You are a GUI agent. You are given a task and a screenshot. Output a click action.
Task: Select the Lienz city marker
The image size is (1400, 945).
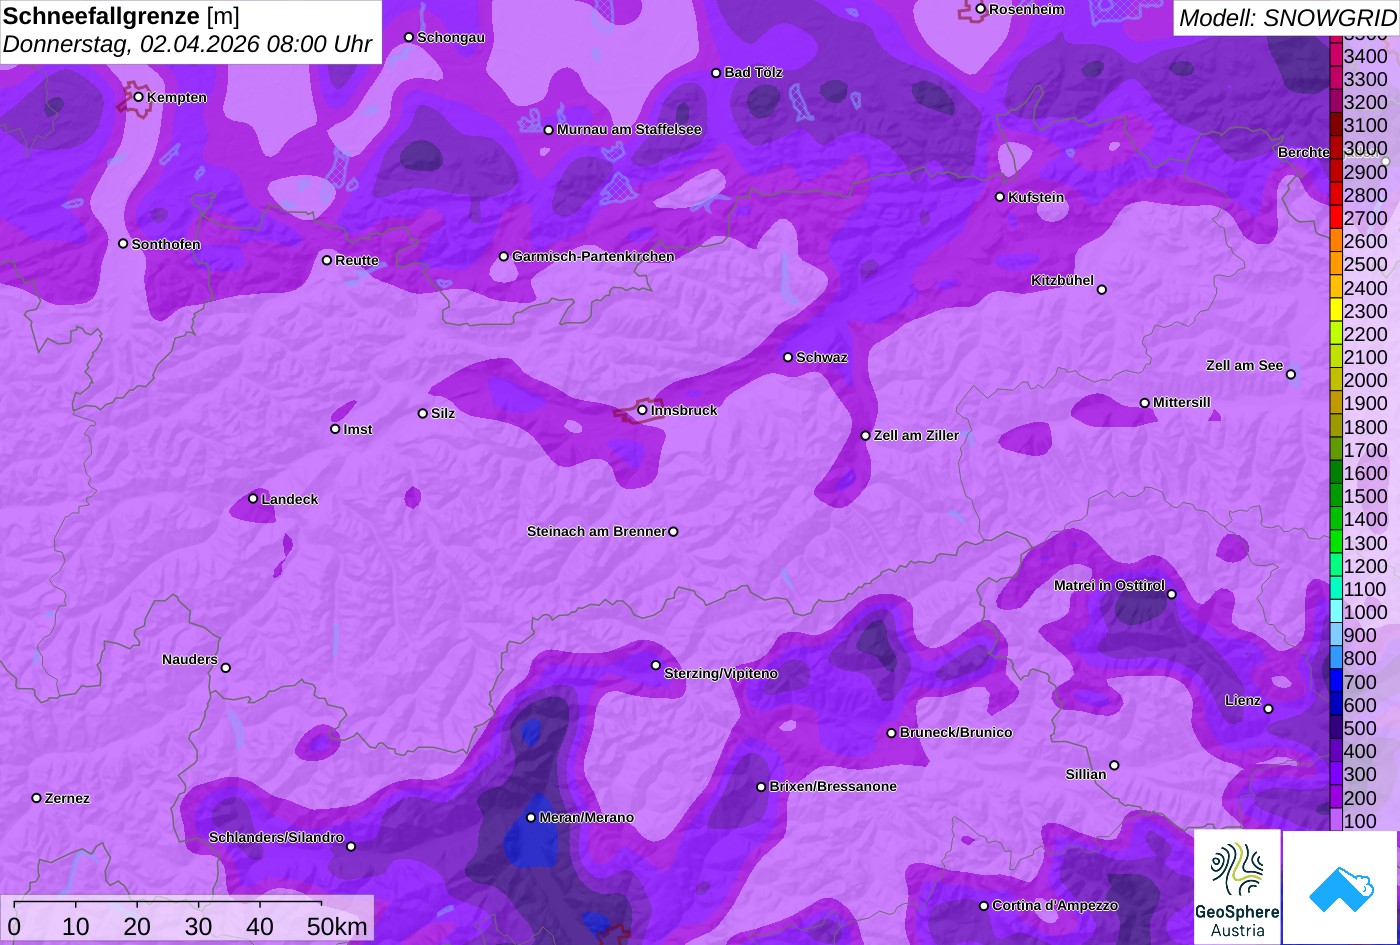(1268, 709)
